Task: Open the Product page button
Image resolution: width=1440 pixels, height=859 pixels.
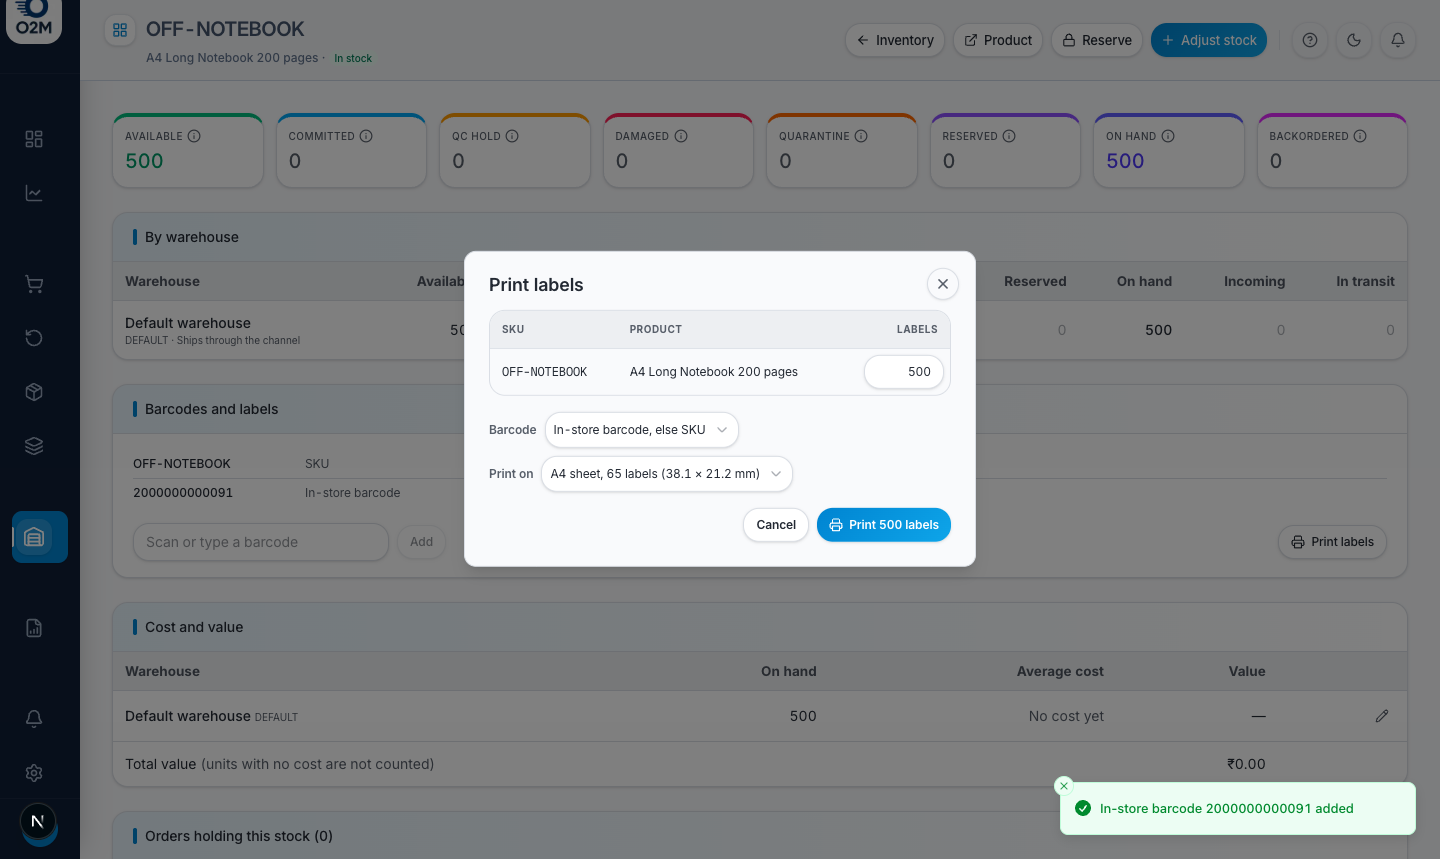Action: tap(998, 40)
